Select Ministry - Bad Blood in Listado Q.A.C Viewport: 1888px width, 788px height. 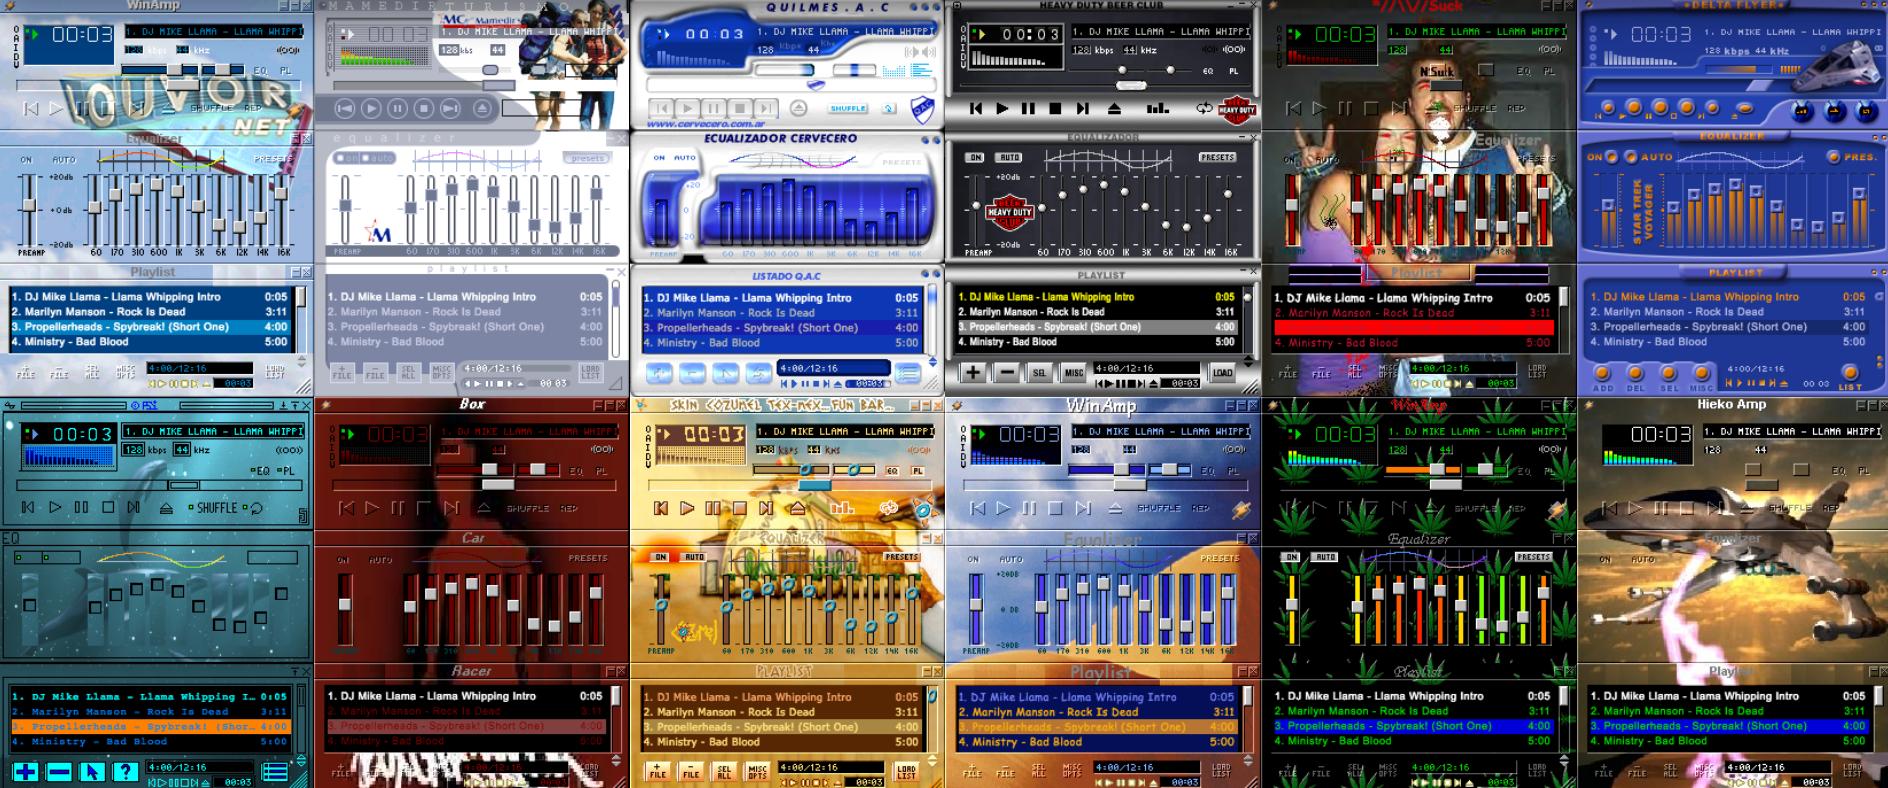[781, 343]
